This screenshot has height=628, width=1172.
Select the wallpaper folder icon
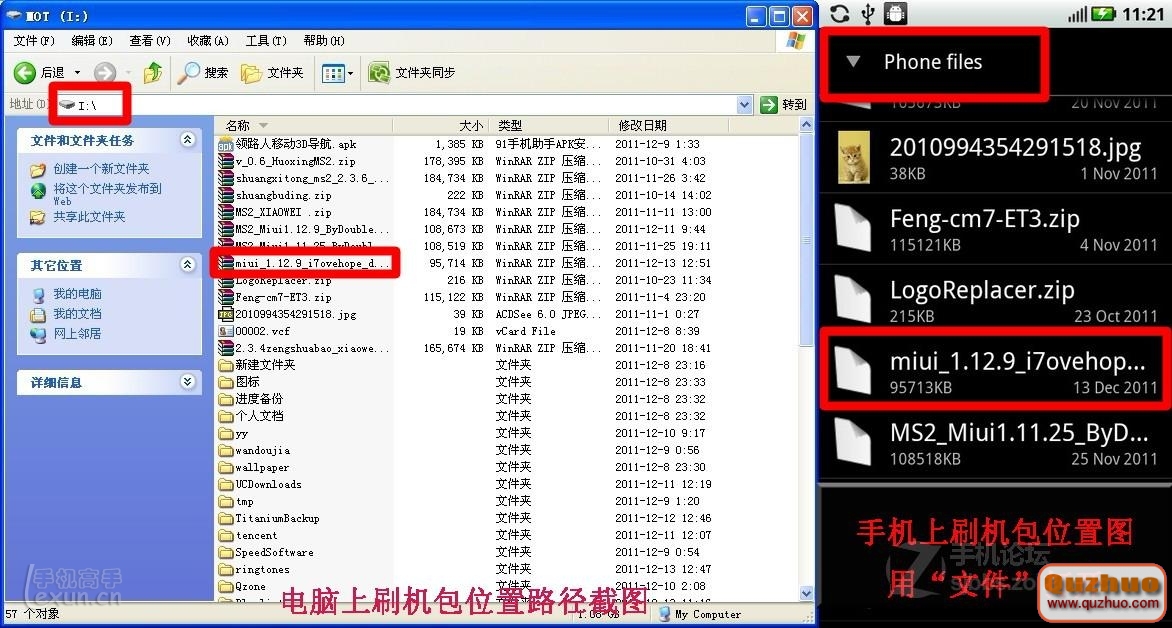pyautogui.click(x=226, y=467)
